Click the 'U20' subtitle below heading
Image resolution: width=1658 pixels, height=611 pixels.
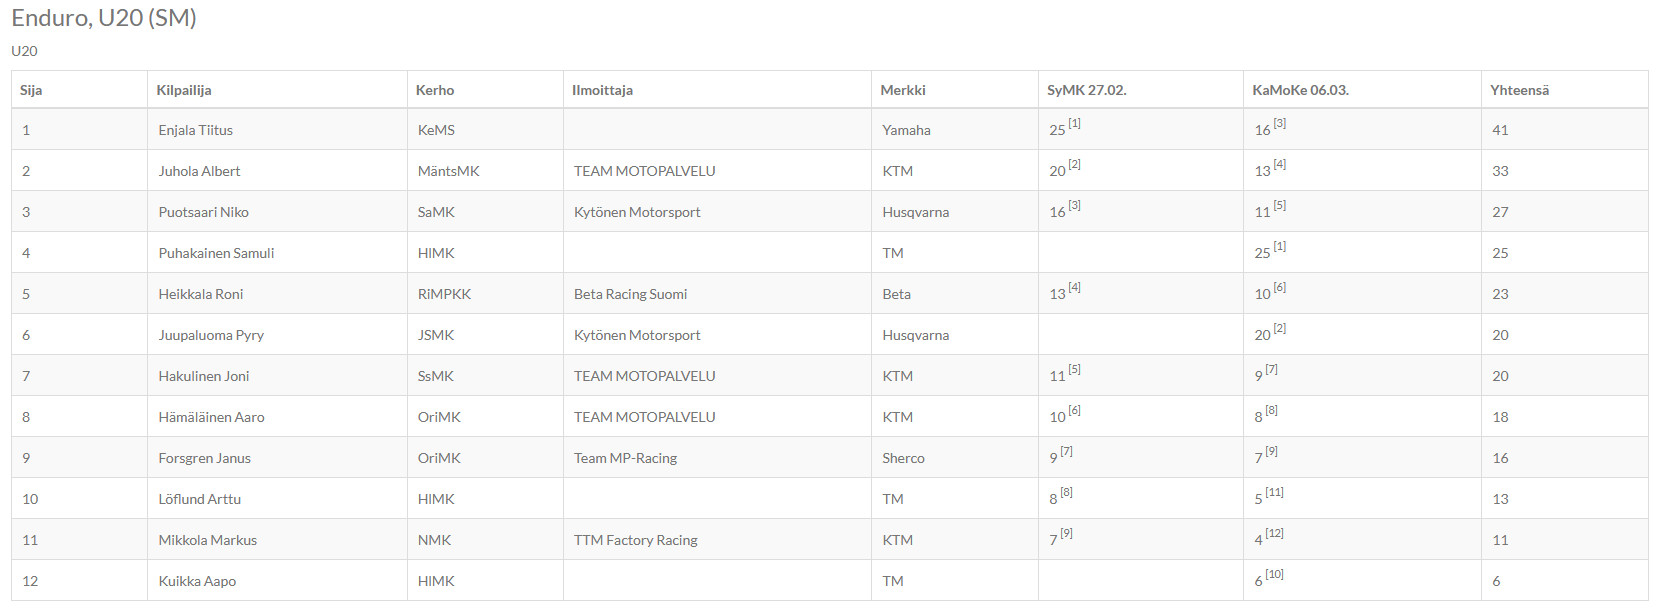(24, 51)
